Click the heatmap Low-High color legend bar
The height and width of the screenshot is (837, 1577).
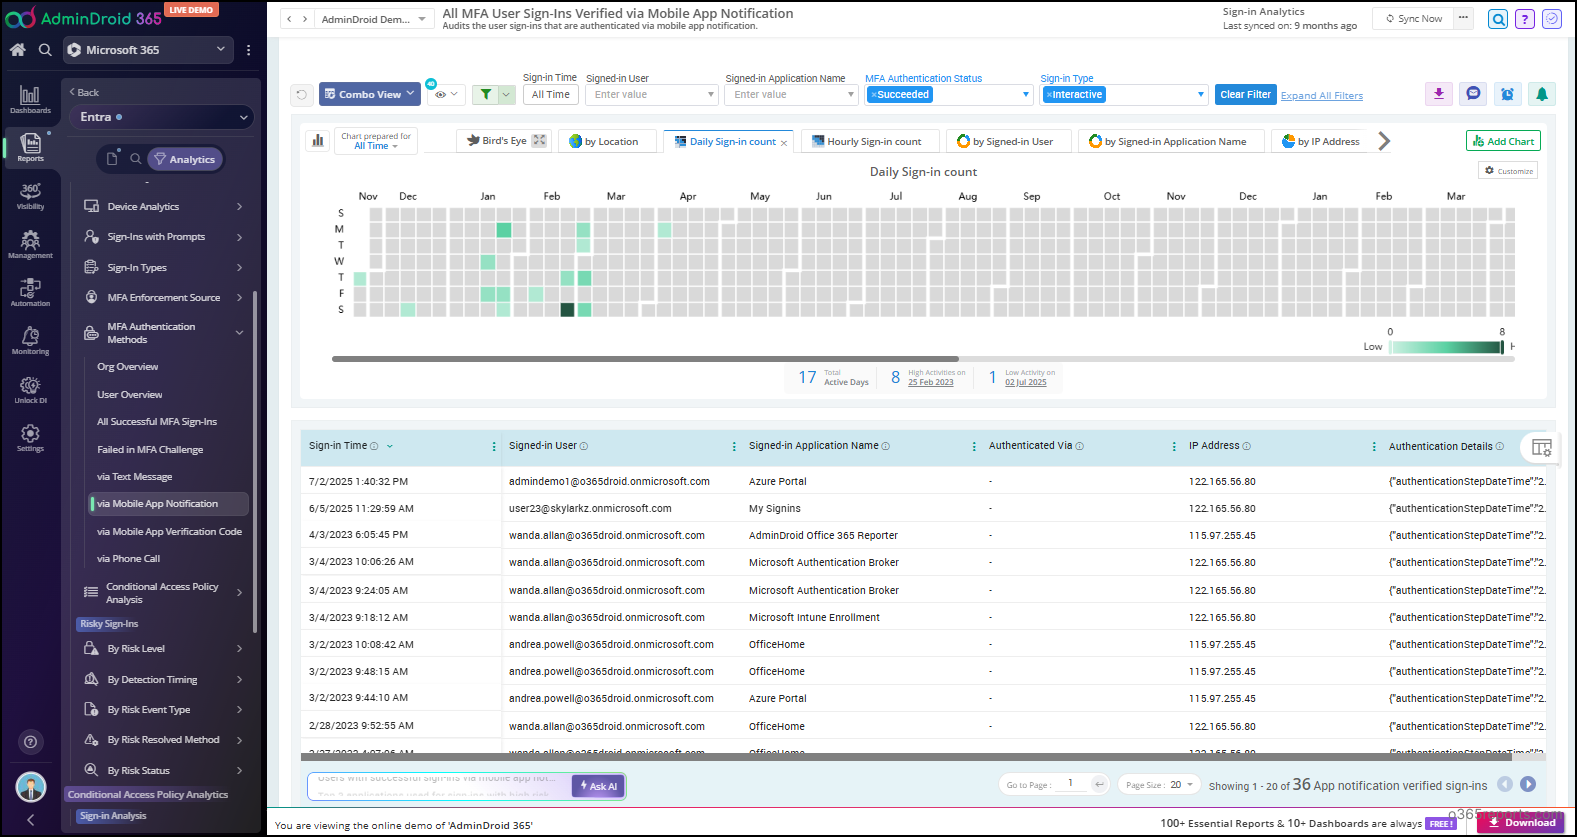pos(1446,347)
